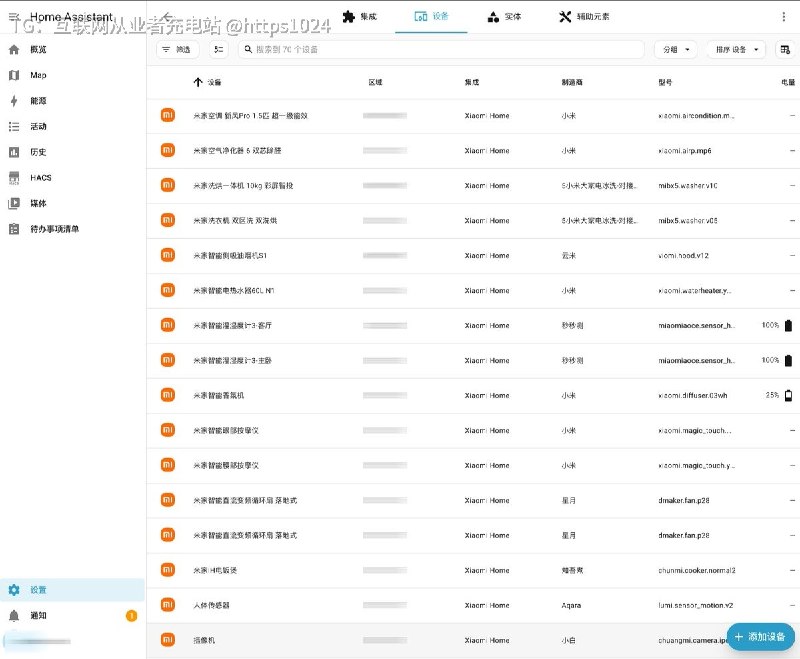The image size is (800, 659).
Task: Sort by the 制造商 manufacturer column header
Action: click(572, 82)
